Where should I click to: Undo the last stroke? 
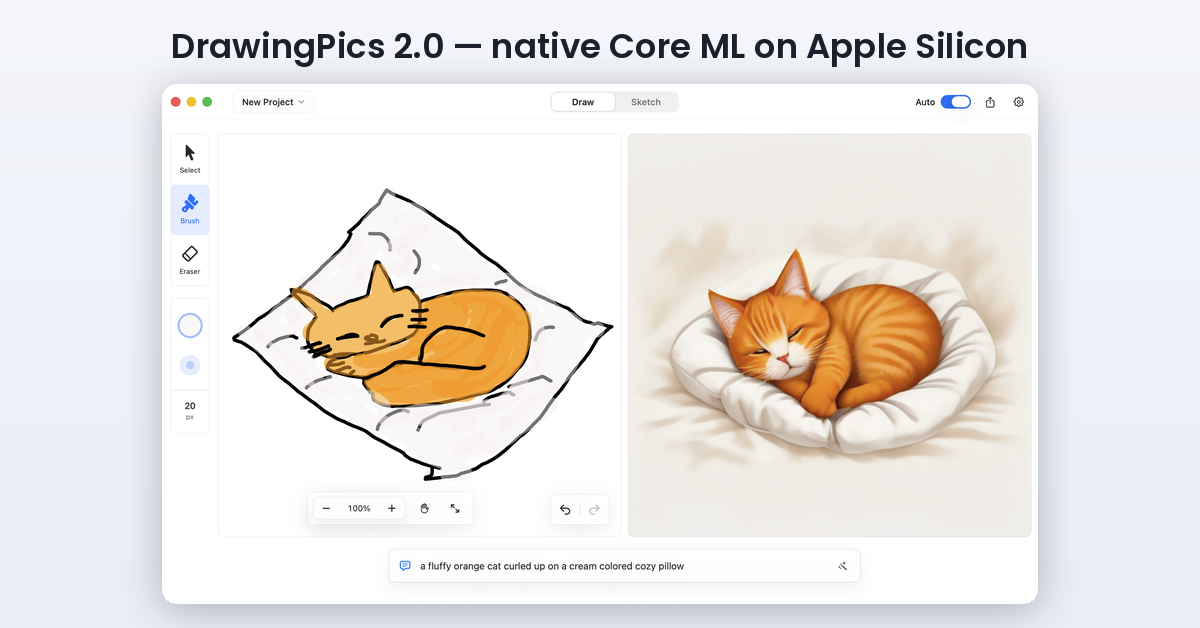(565, 509)
